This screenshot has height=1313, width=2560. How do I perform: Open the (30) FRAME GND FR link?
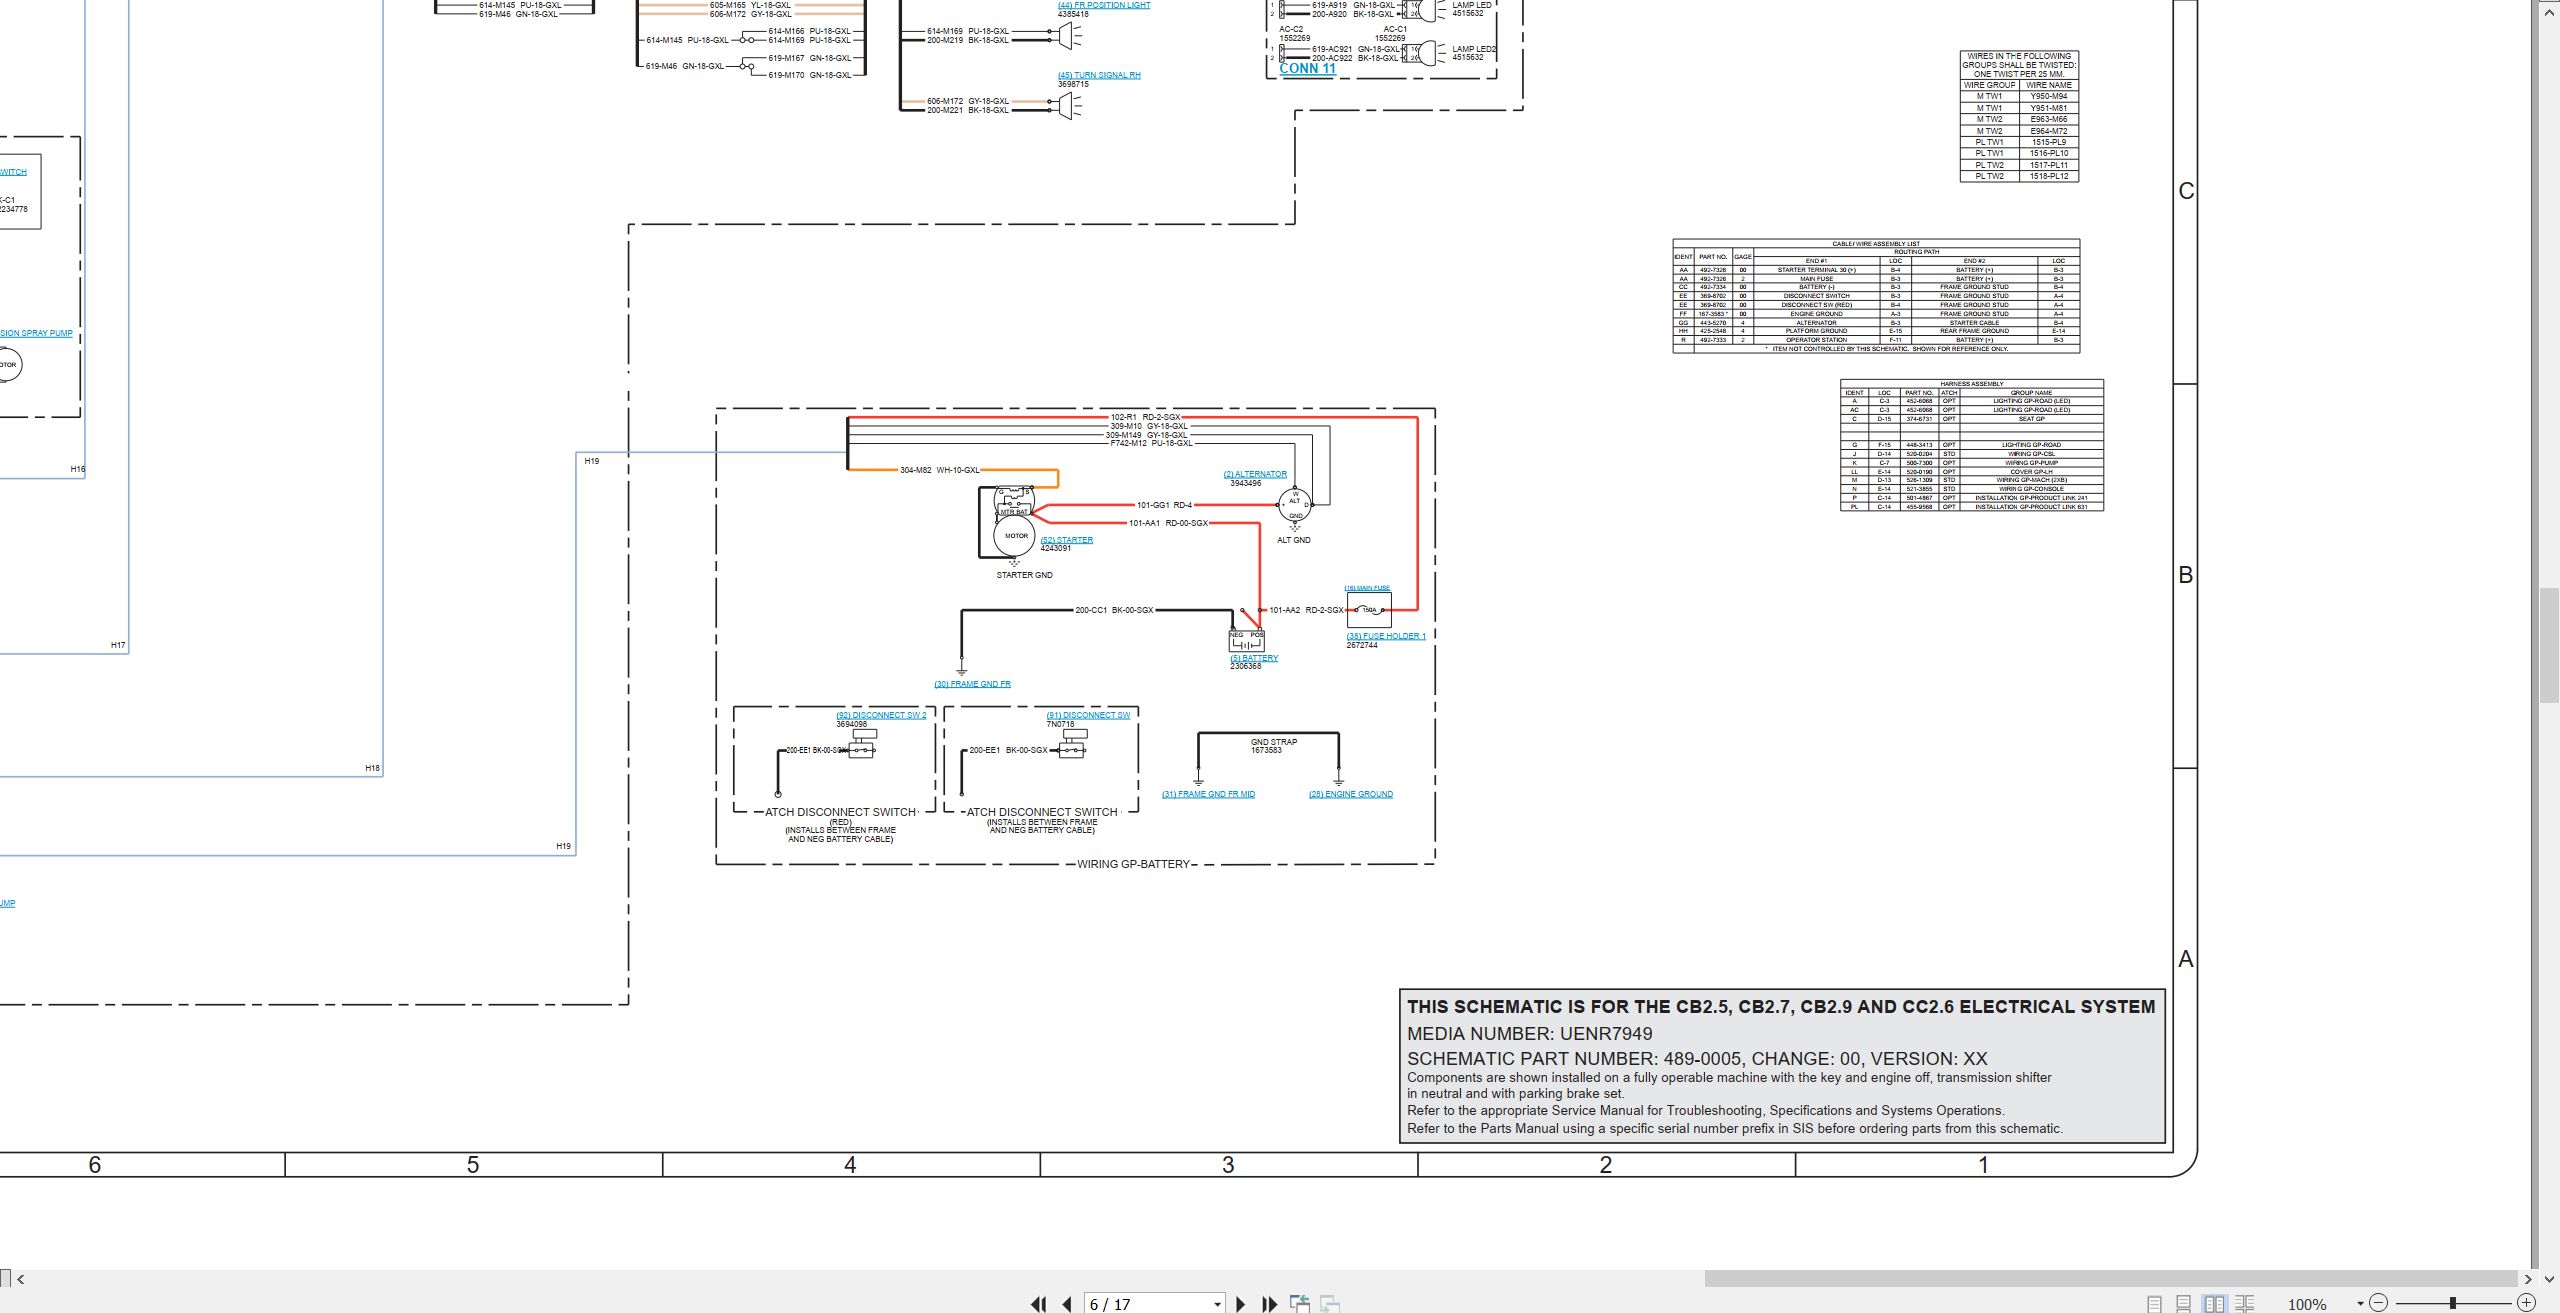(x=972, y=684)
